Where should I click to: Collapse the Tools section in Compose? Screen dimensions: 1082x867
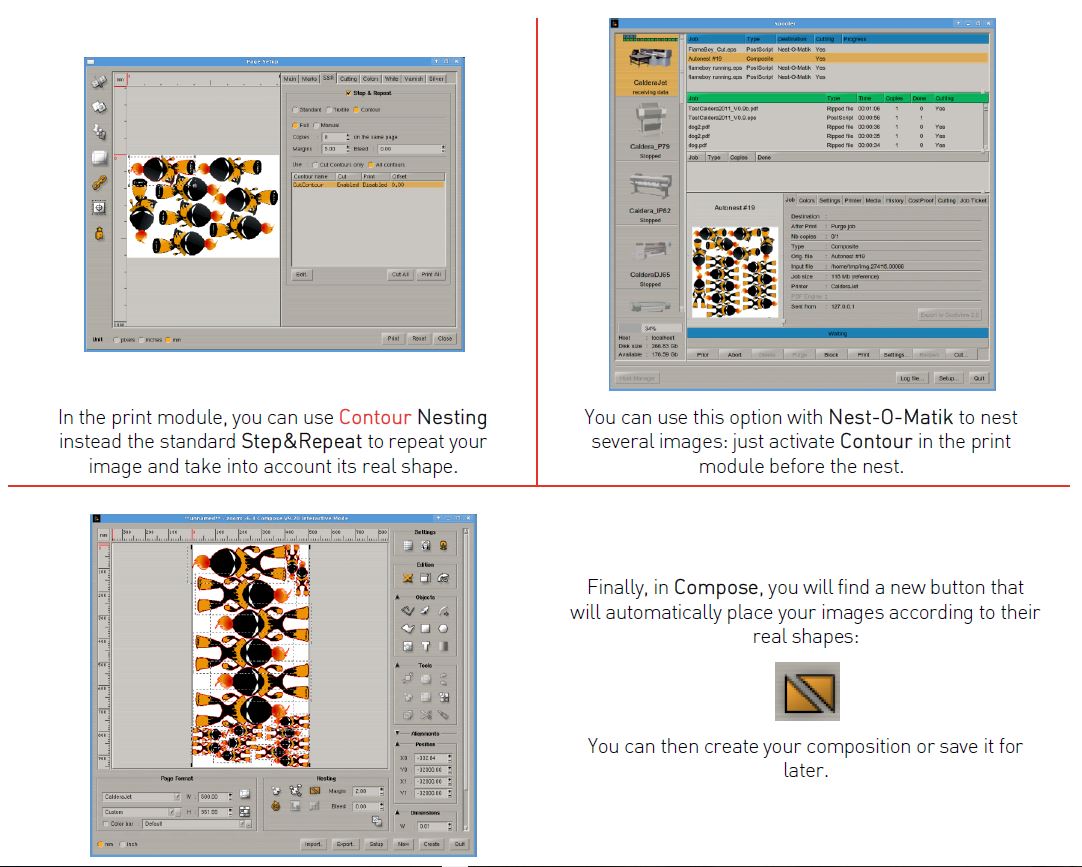(x=397, y=665)
